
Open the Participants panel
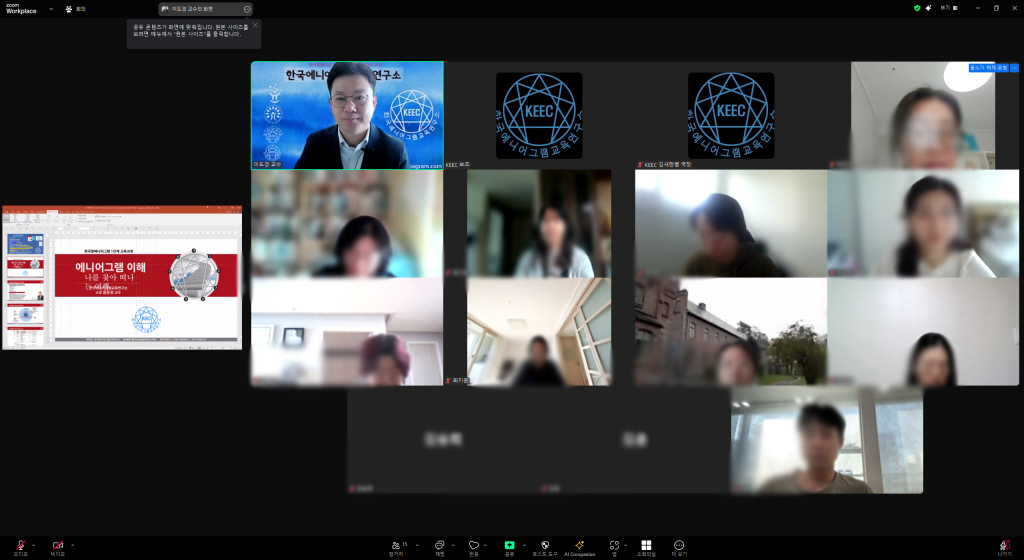click(396, 548)
